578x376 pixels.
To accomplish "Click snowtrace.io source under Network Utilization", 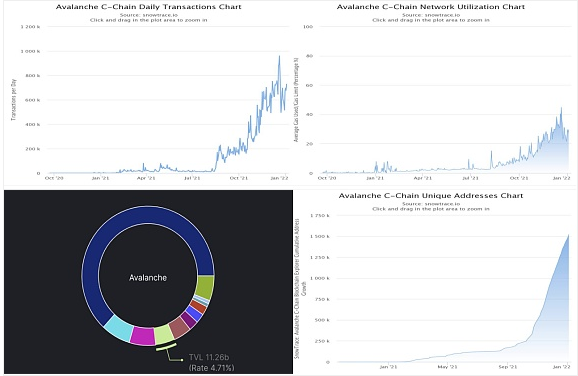I will tap(442, 15).
